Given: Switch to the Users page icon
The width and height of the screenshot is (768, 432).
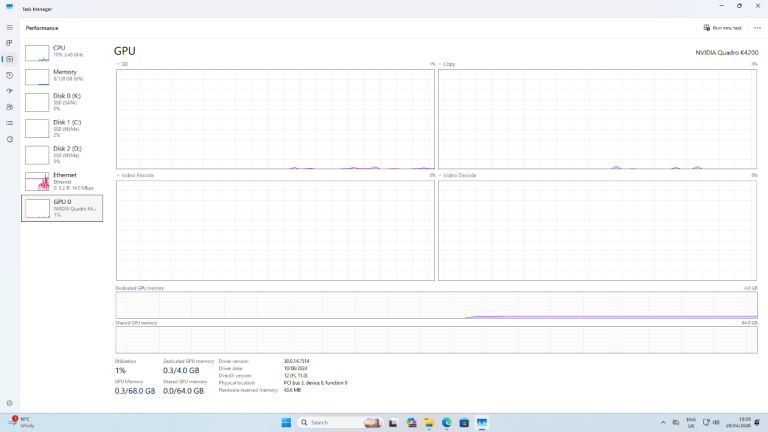Looking at the screenshot, I should (9, 107).
